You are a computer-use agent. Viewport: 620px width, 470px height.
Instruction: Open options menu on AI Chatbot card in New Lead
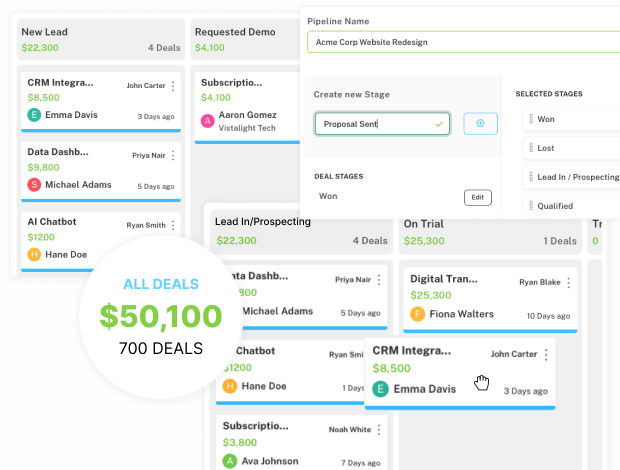(x=173, y=225)
